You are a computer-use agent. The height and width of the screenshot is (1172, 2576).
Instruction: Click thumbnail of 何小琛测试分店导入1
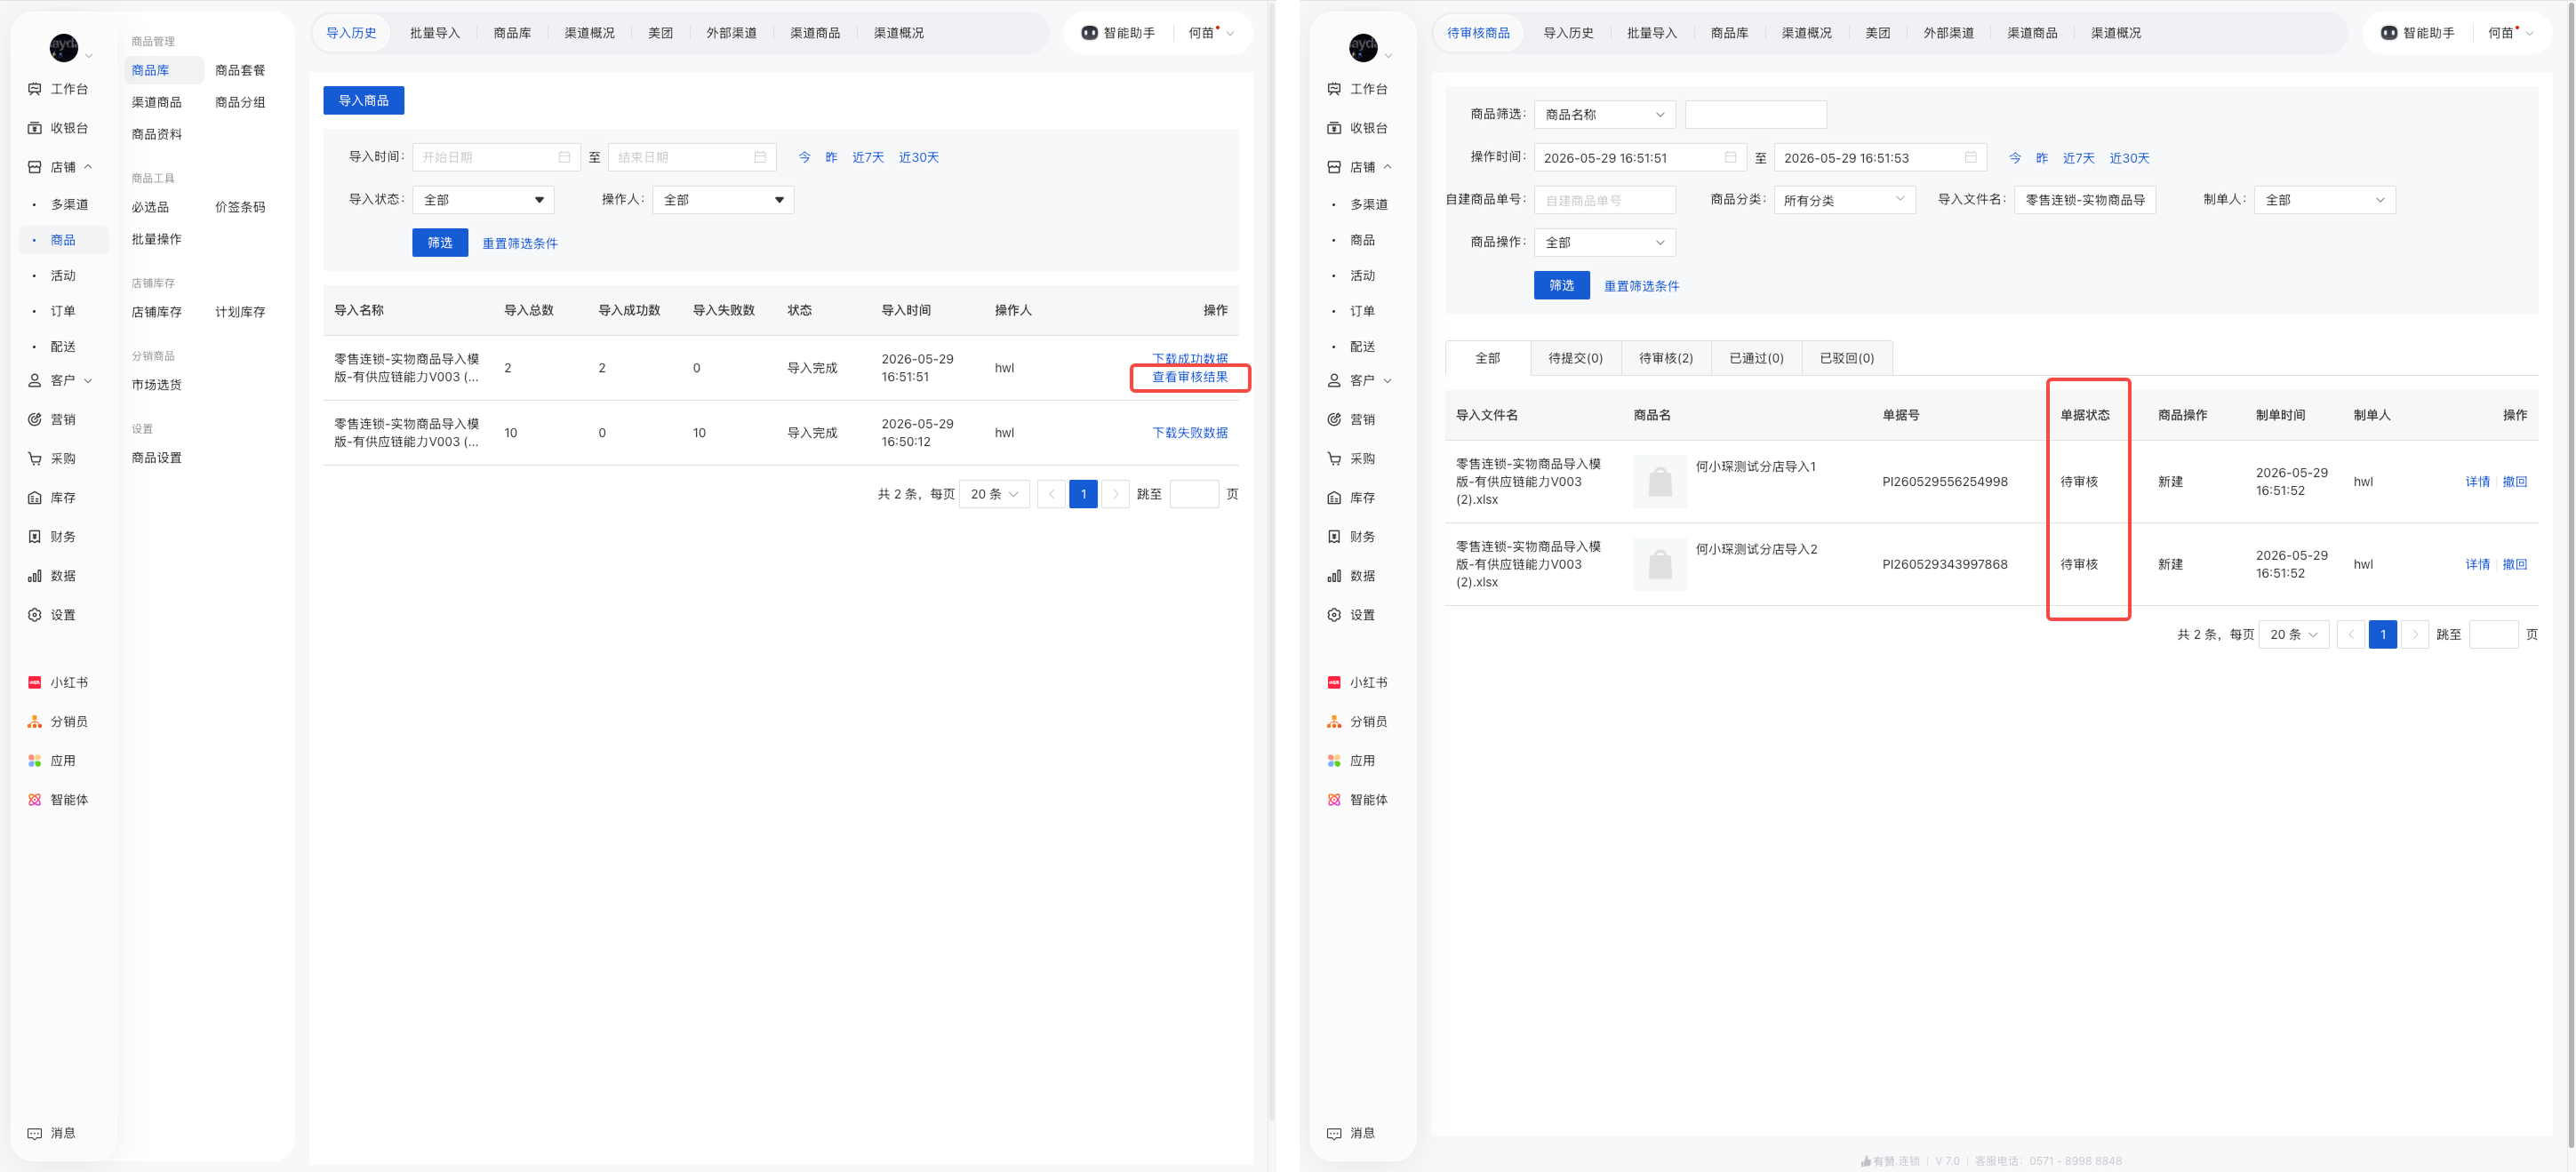[1659, 481]
